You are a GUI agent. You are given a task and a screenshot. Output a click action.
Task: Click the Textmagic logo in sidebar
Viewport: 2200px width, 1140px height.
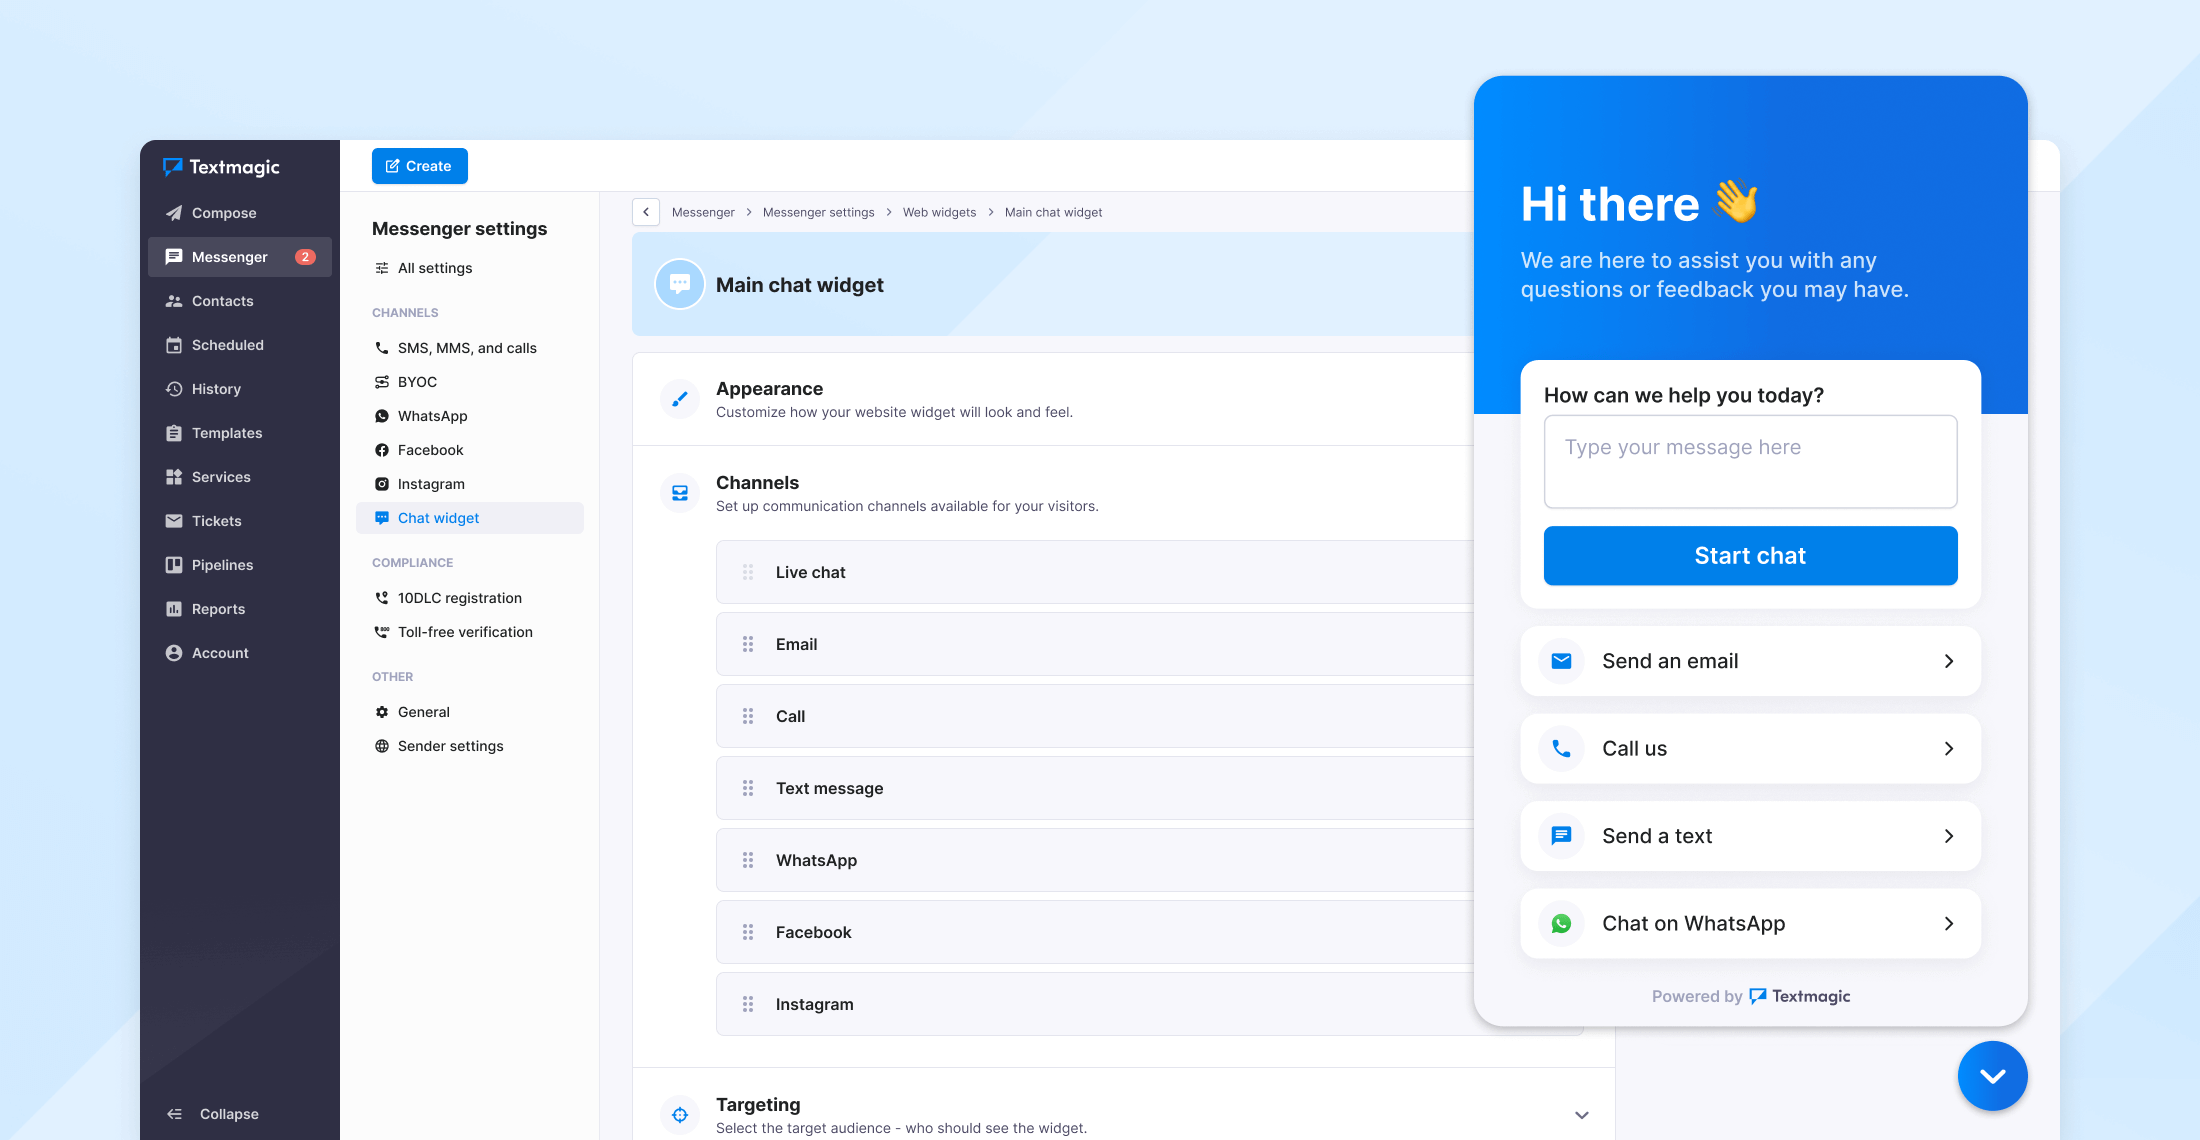(221, 167)
